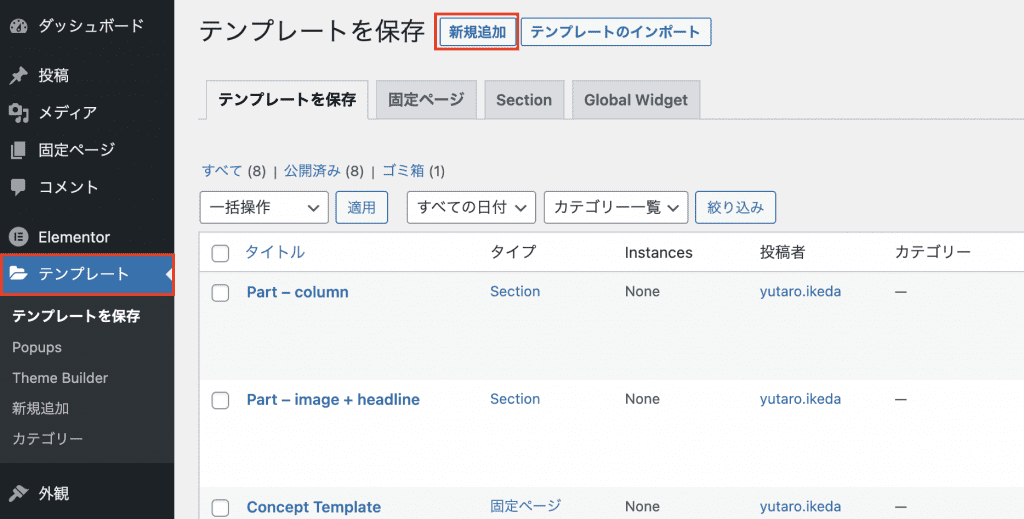Click the 固定ページ pages icon
Image resolution: width=1024 pixels, height=519 pixels.
(x=18, y=150)
